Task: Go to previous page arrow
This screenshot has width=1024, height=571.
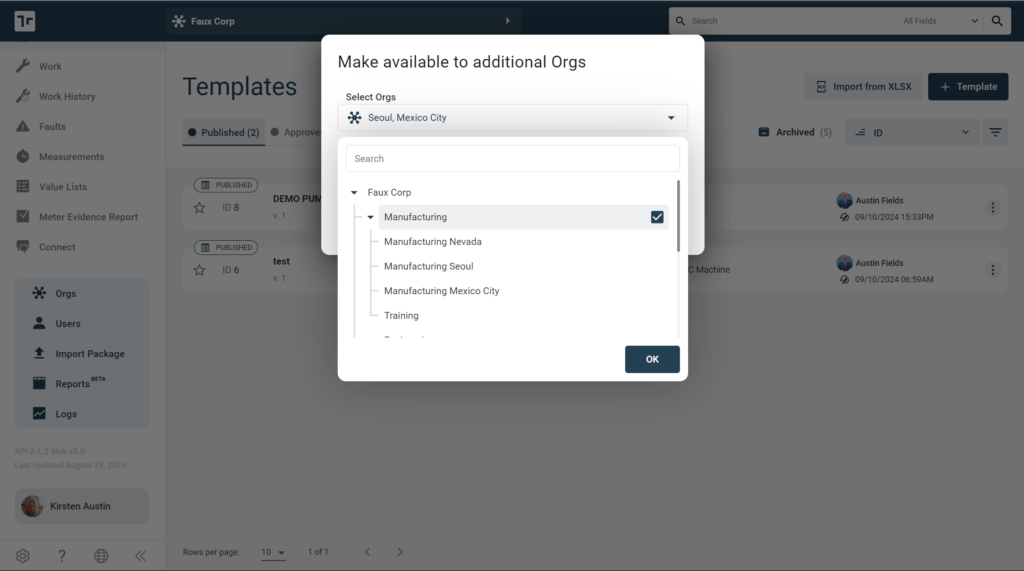Action: click(367, 552)
